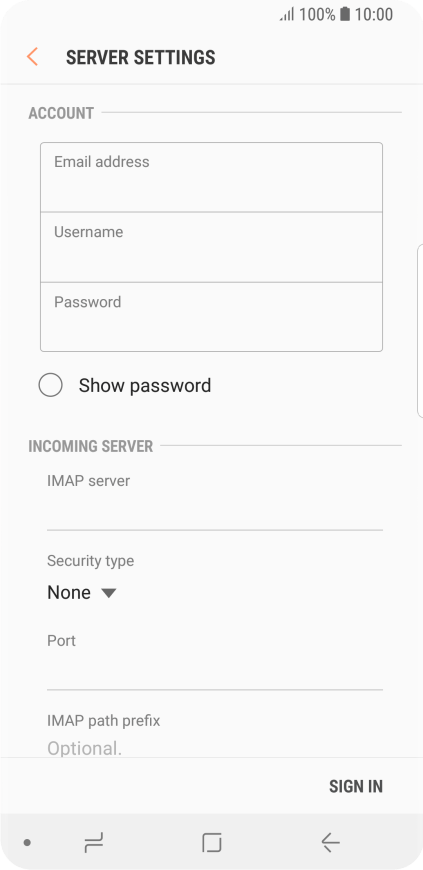Focus the Username input field
The image size is (423, 870).
pos(212,247)
